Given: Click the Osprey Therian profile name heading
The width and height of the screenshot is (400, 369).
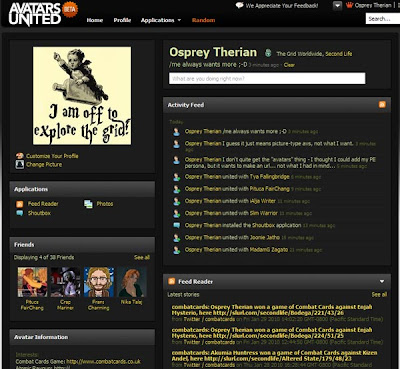Looking at the screenshot, I should (x=213, y=52).
